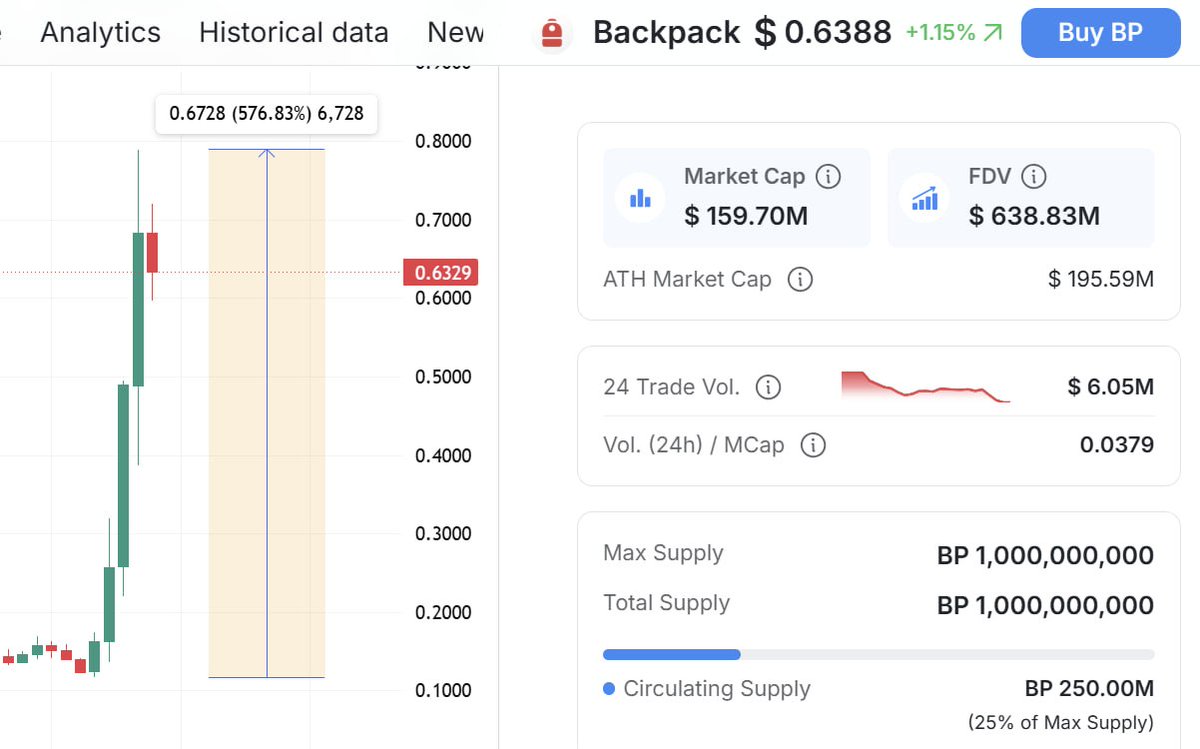Open the Historical data tab

coord(293,32)
